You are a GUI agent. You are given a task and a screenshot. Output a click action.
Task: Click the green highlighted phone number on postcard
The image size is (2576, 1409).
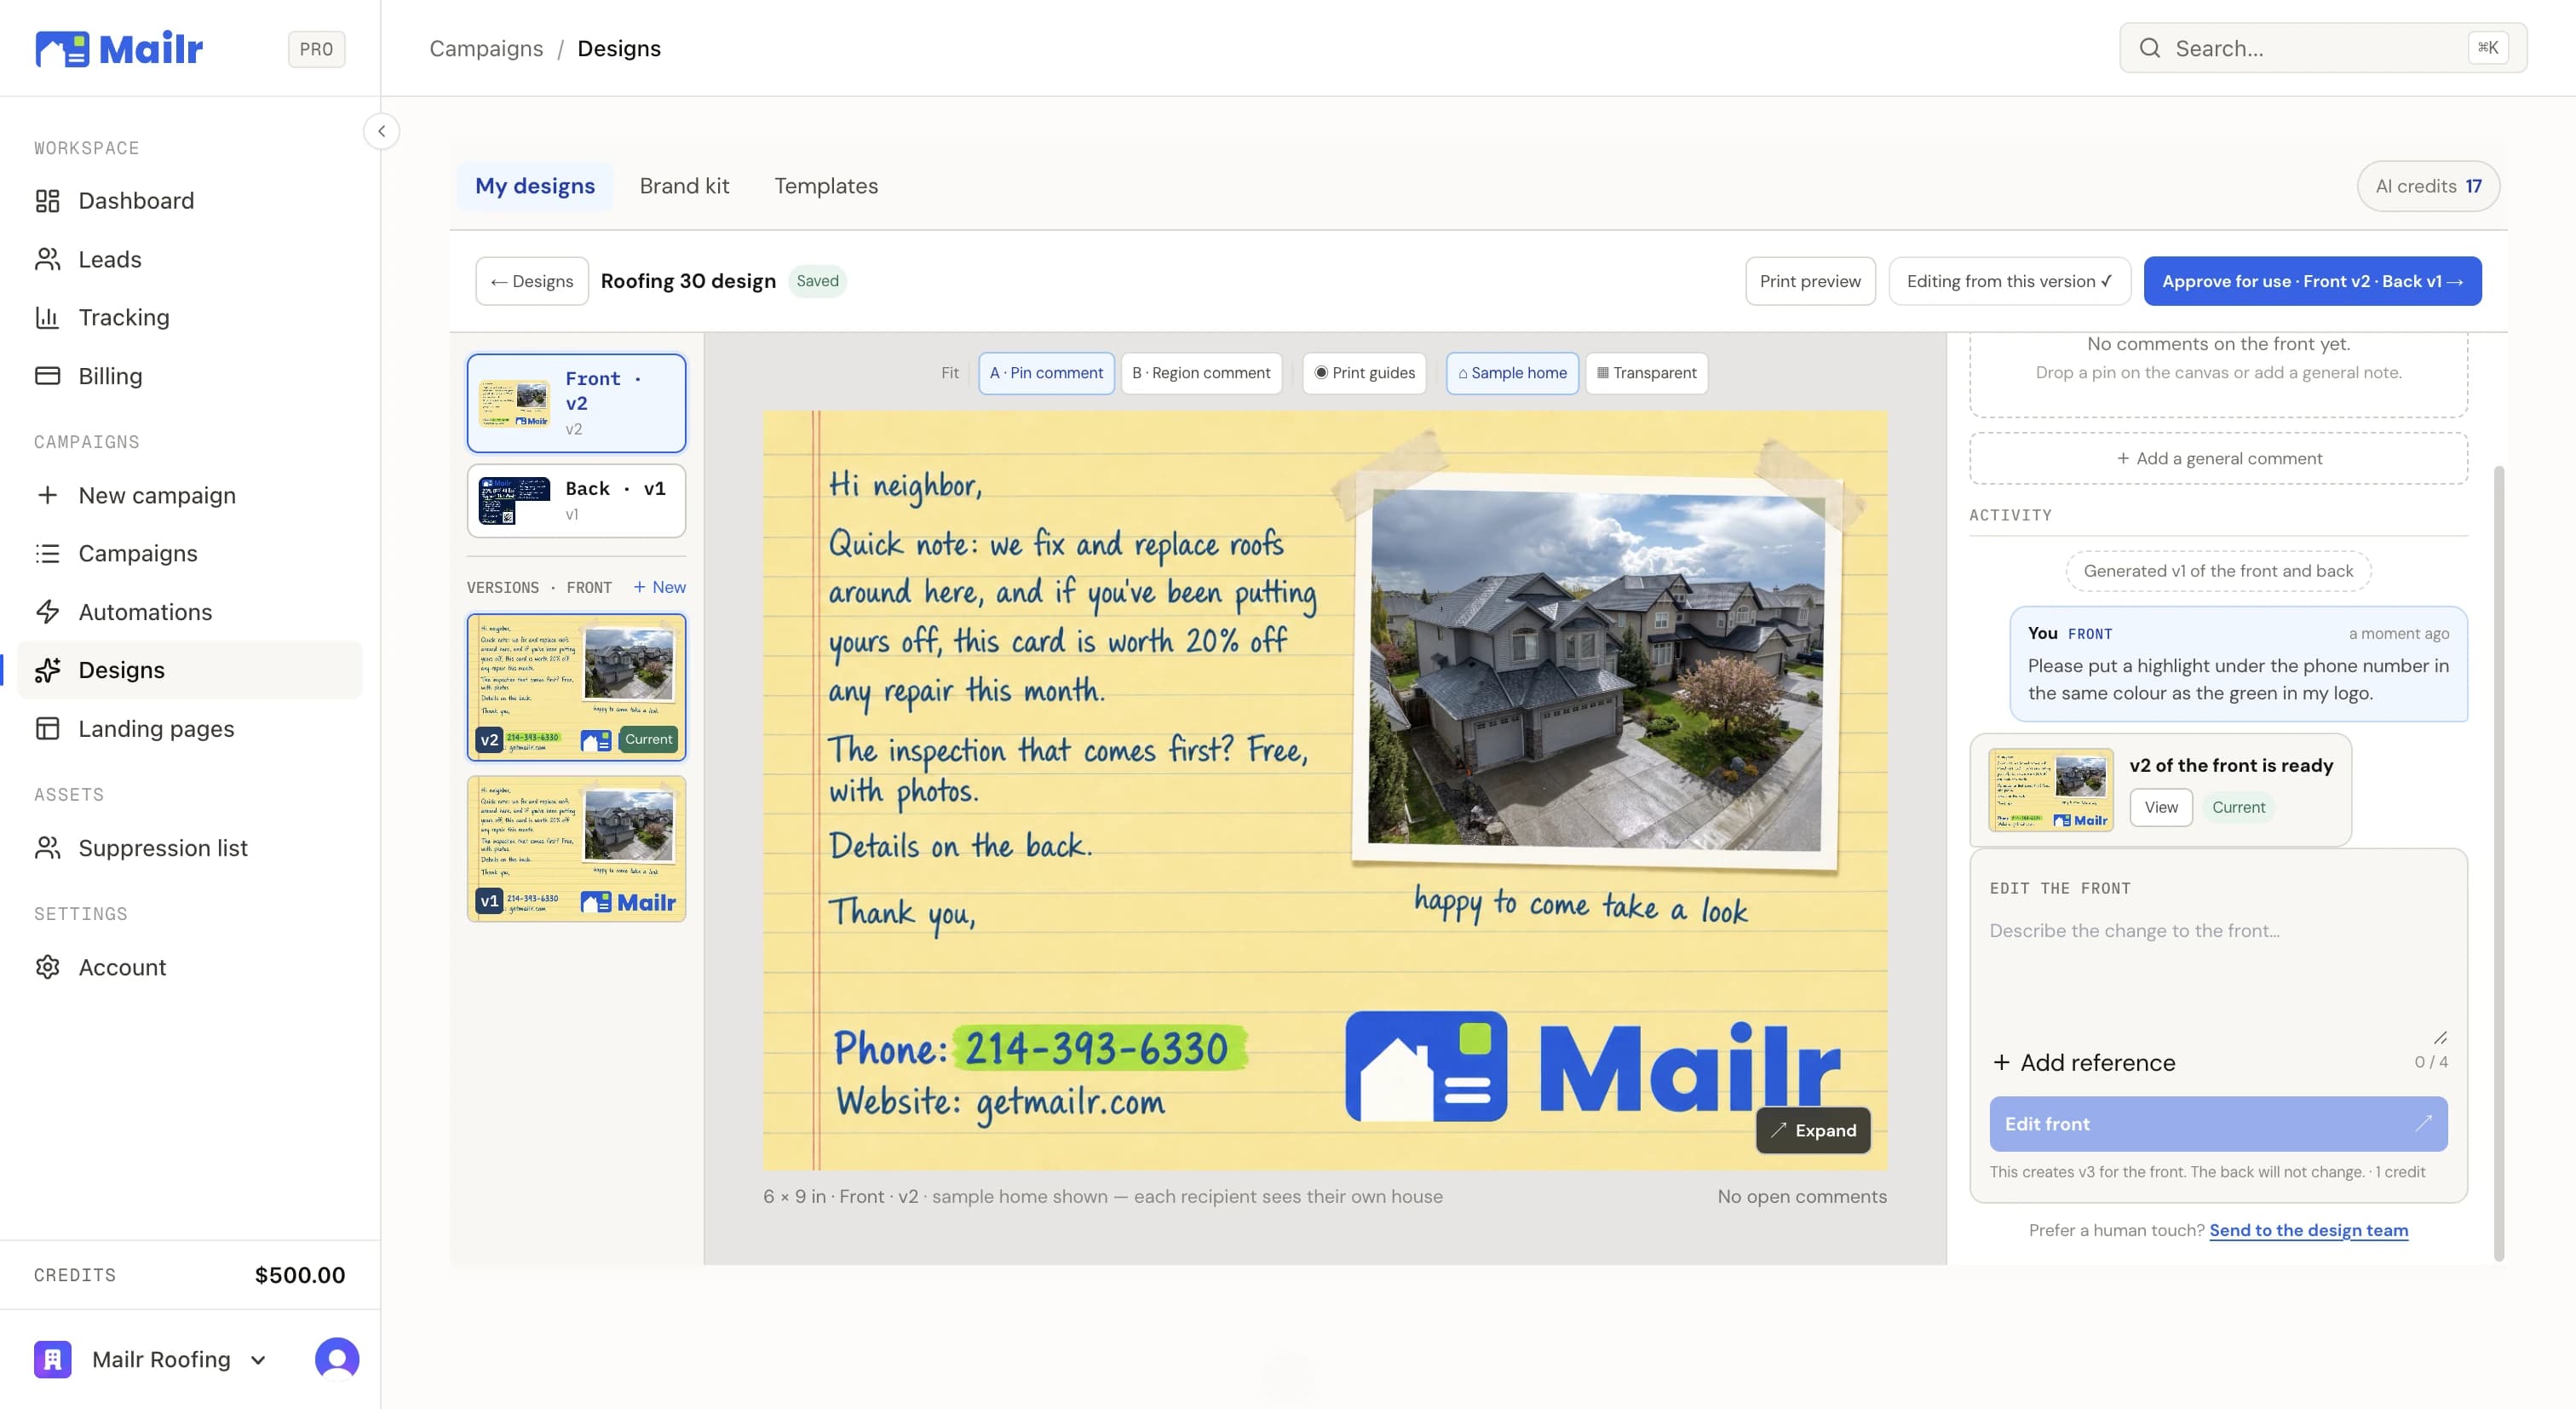(x=1097, y=1048)
